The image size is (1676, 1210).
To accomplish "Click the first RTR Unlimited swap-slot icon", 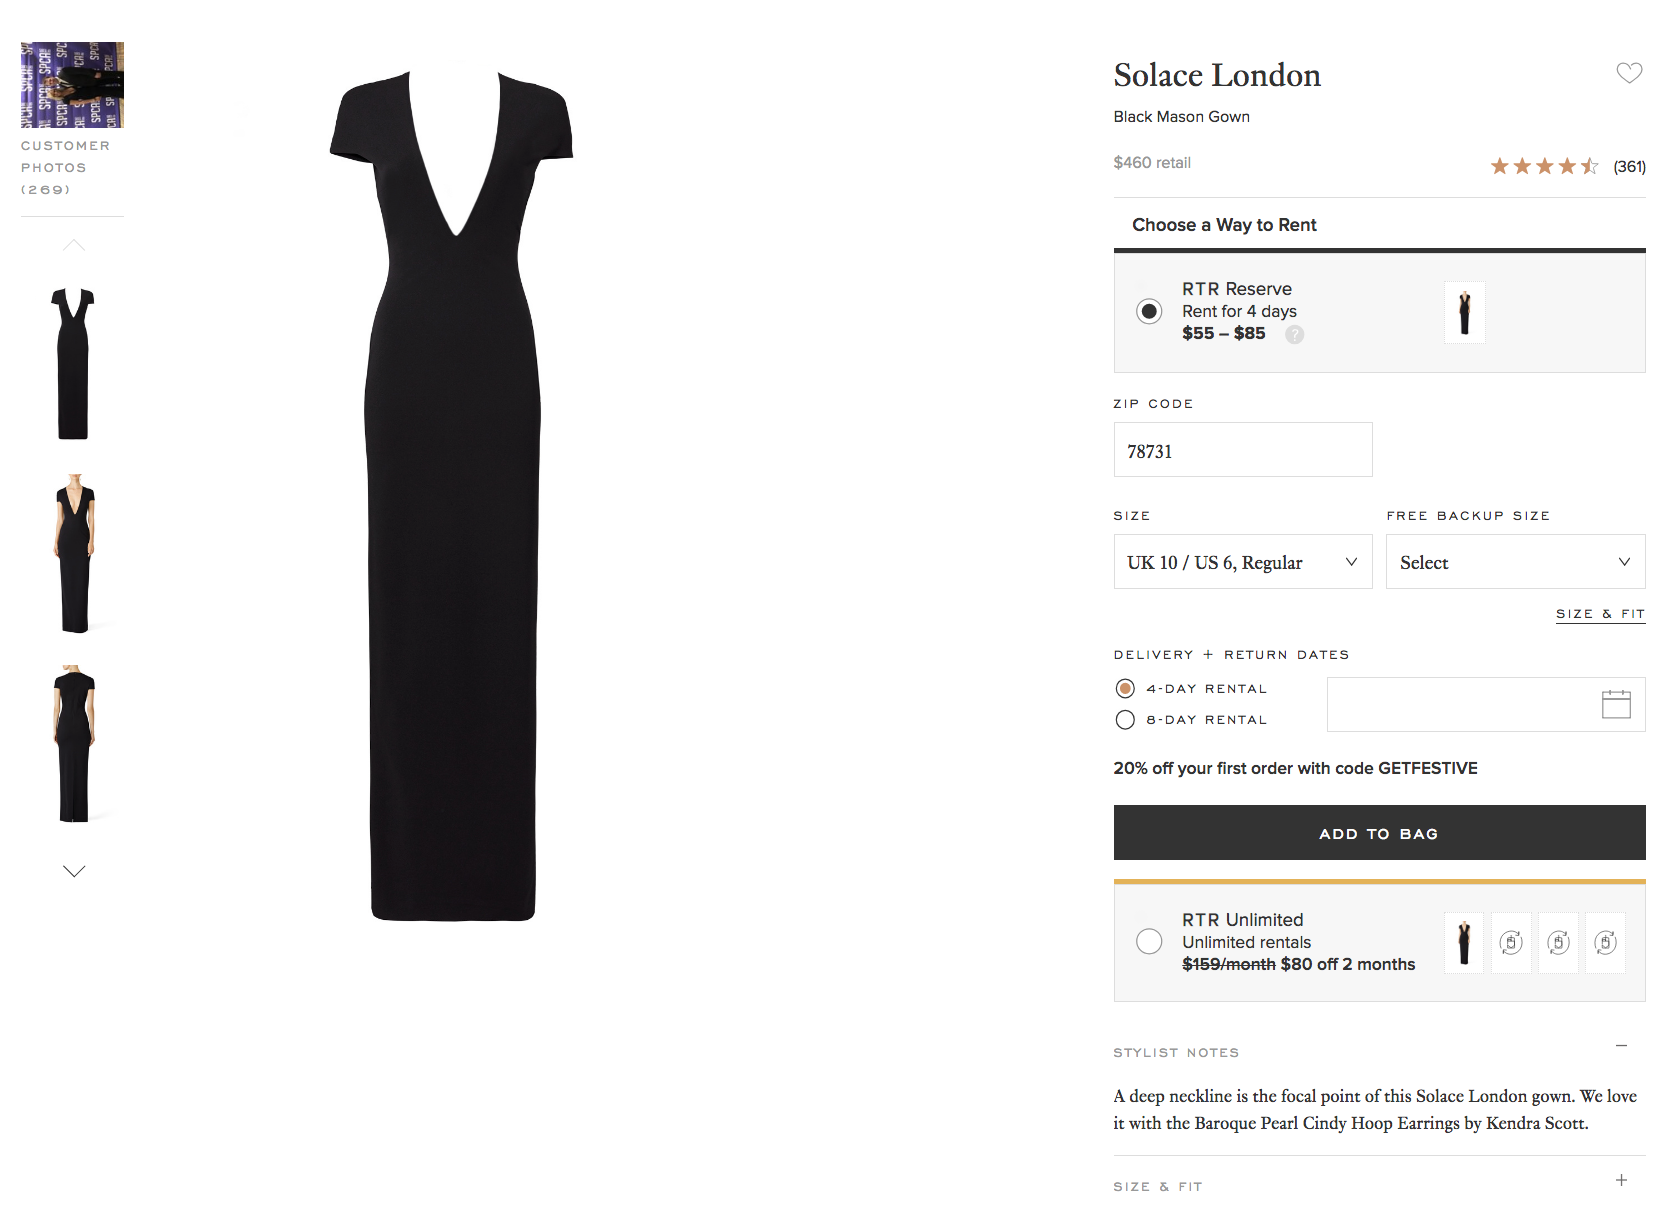I will pyautogui.click(x=1511, y=942).
